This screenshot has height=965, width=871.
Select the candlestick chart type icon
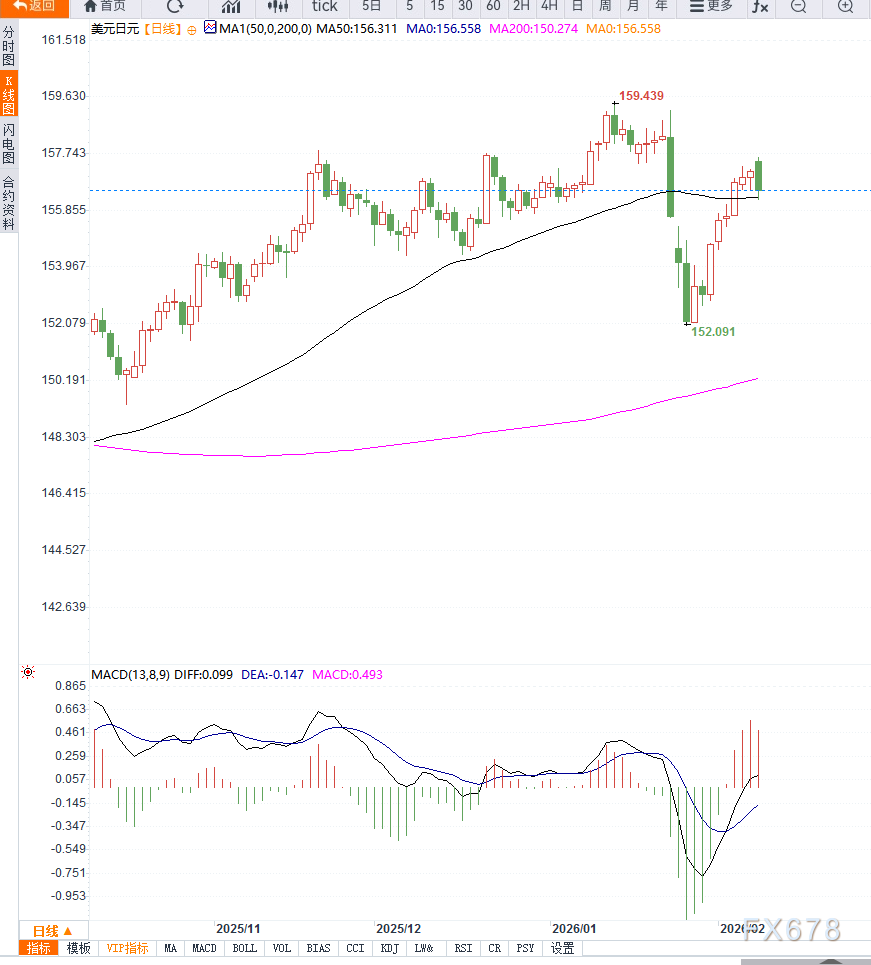pyautogui.click(x=277, y=7)
